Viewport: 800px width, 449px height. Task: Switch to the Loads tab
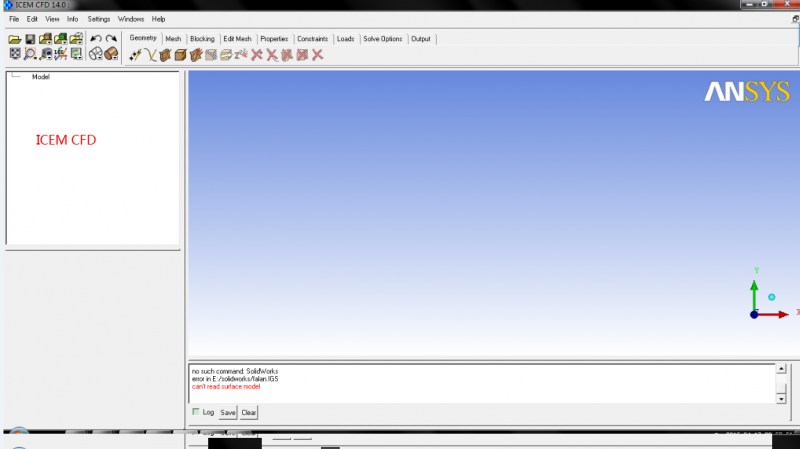(x=345, y=39)
